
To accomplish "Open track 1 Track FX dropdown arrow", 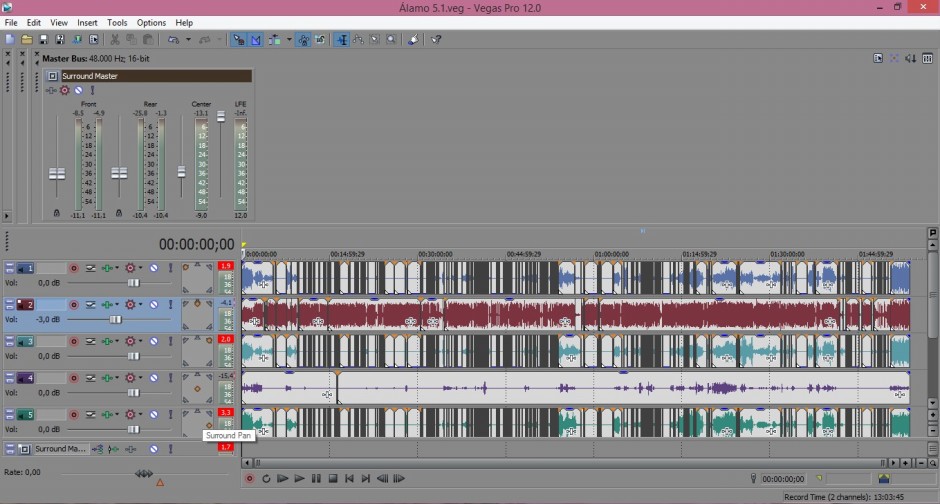I will 116,268.
